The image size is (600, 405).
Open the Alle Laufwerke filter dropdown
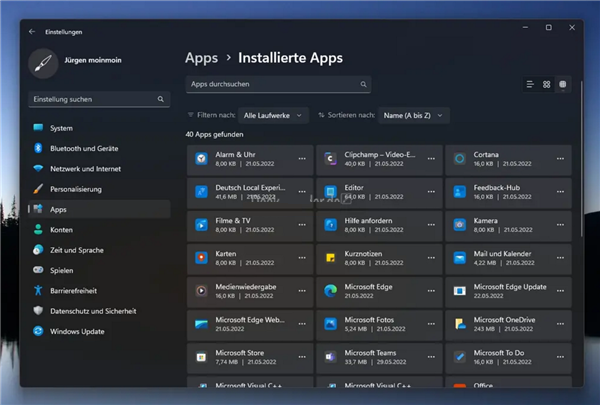[275, 116]
